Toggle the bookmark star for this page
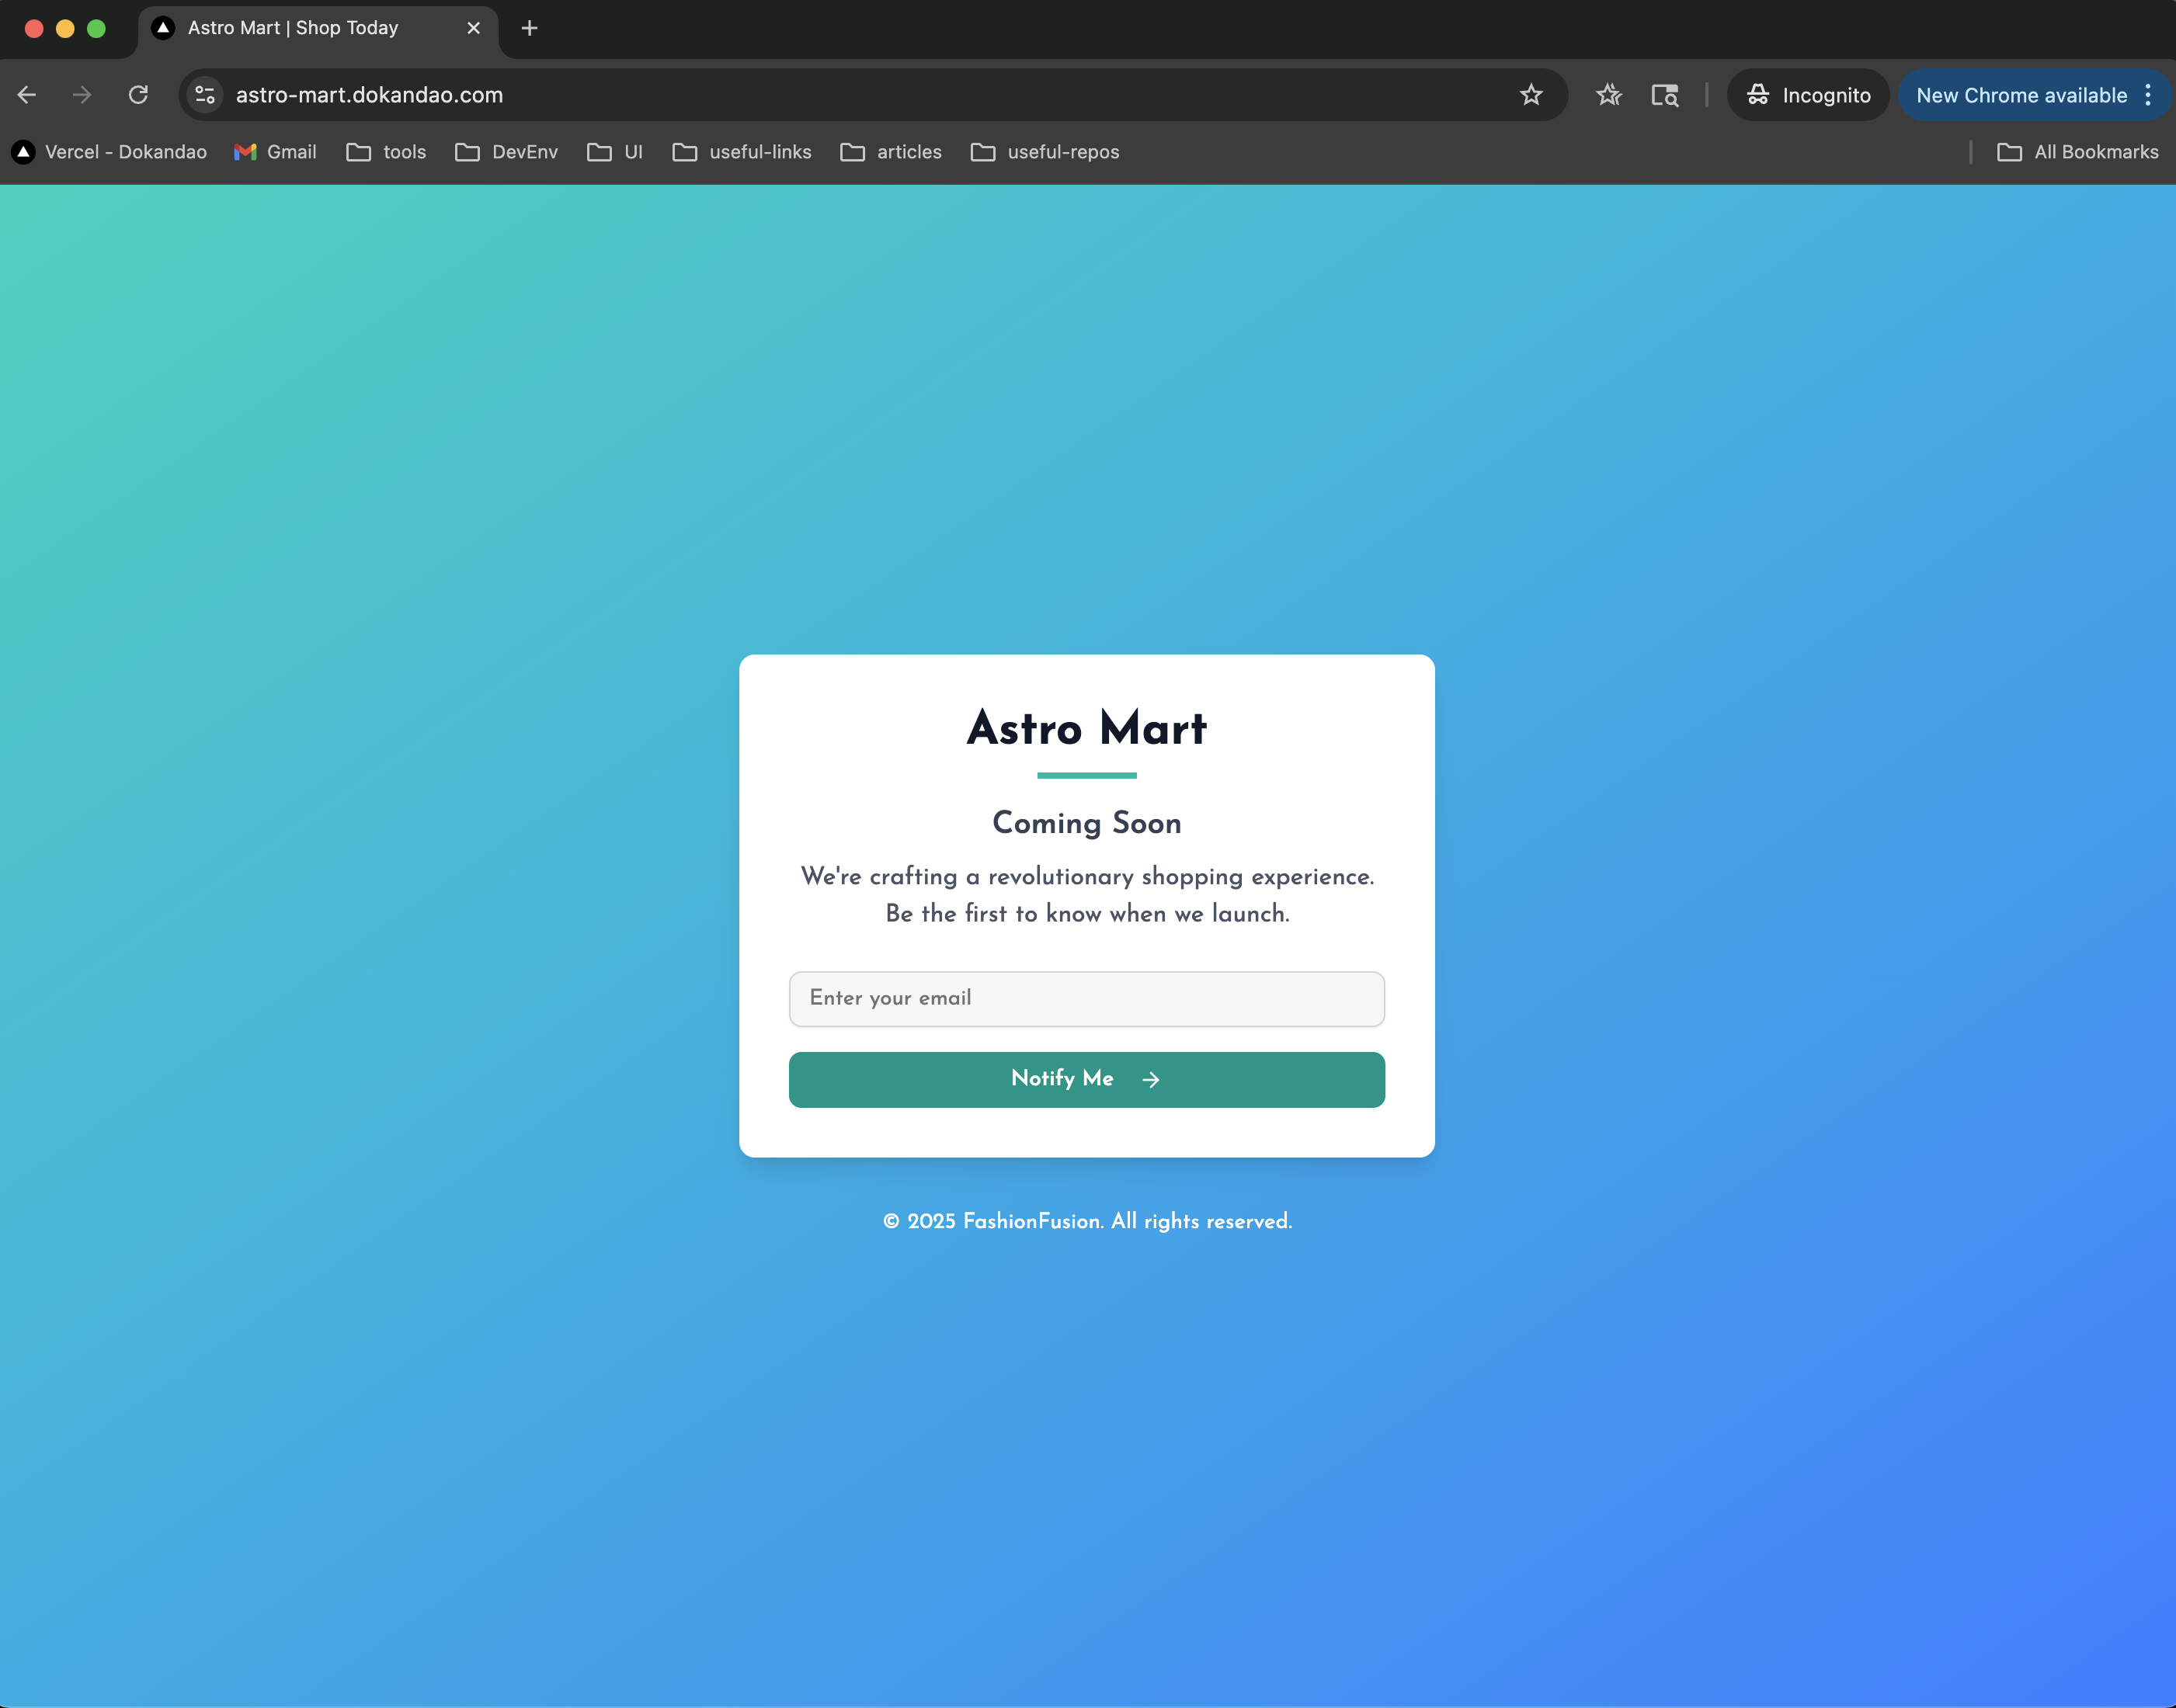This screenshot has width=2176, height=1708. [x=1530, y=95]
